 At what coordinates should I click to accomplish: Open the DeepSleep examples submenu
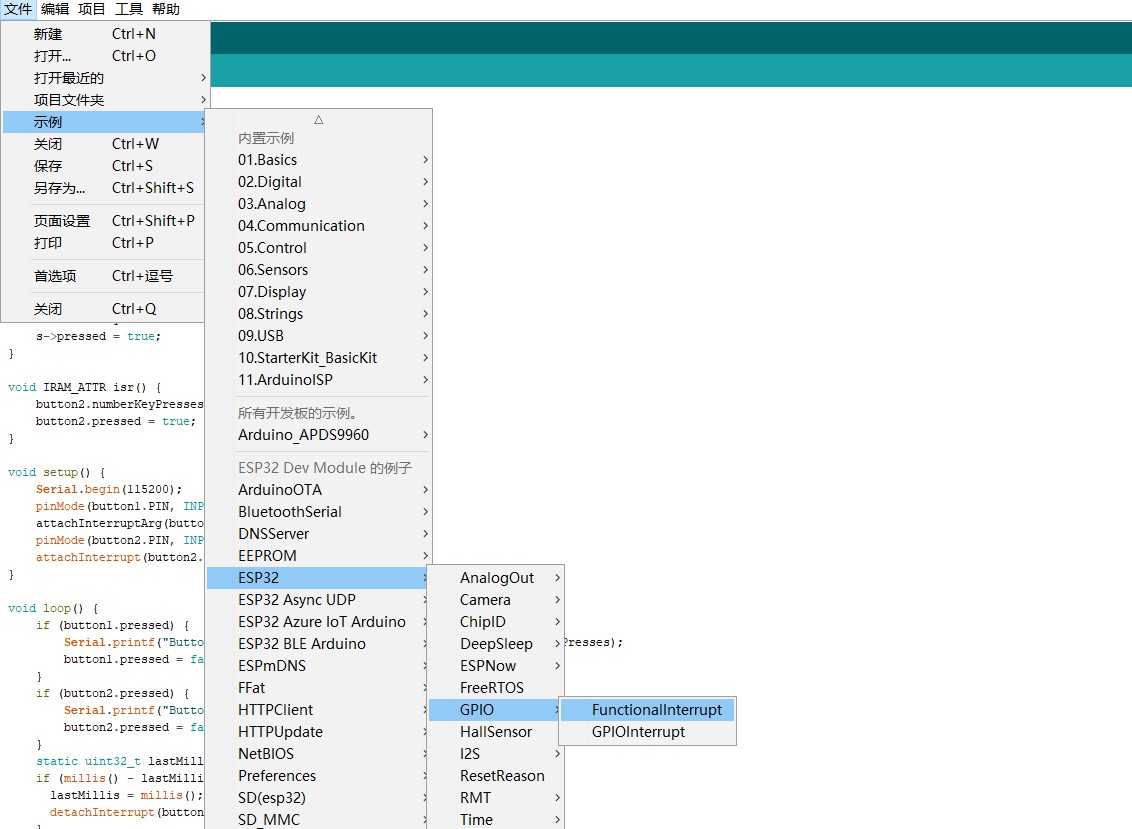click(x=496, y=644)
